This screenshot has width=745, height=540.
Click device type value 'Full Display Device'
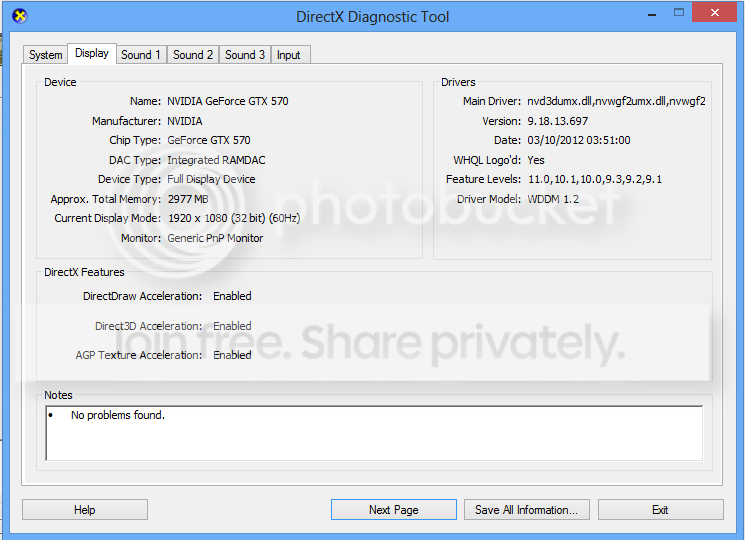coord(211,179)
